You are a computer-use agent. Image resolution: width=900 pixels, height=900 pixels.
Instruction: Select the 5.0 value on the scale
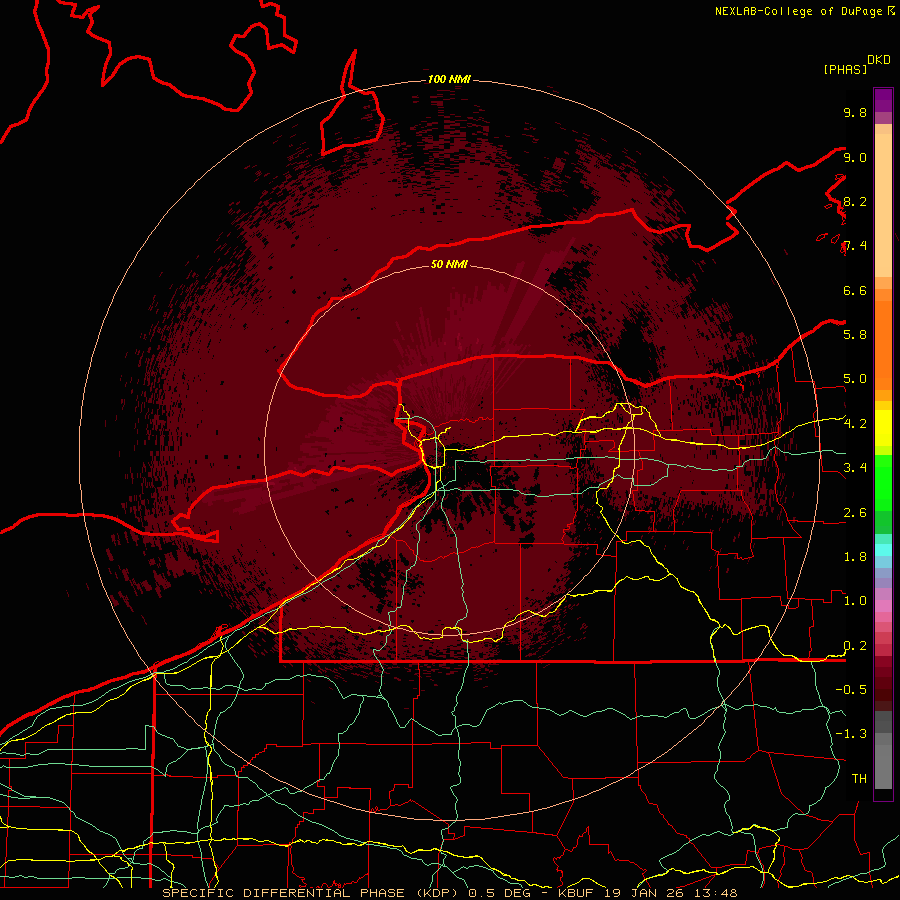[x=855, y=379]
